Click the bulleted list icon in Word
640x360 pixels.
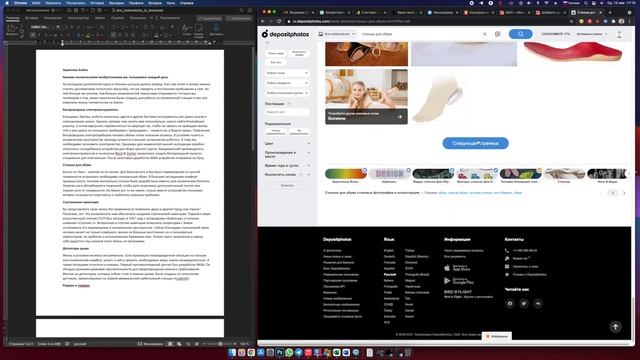point(114,27)
